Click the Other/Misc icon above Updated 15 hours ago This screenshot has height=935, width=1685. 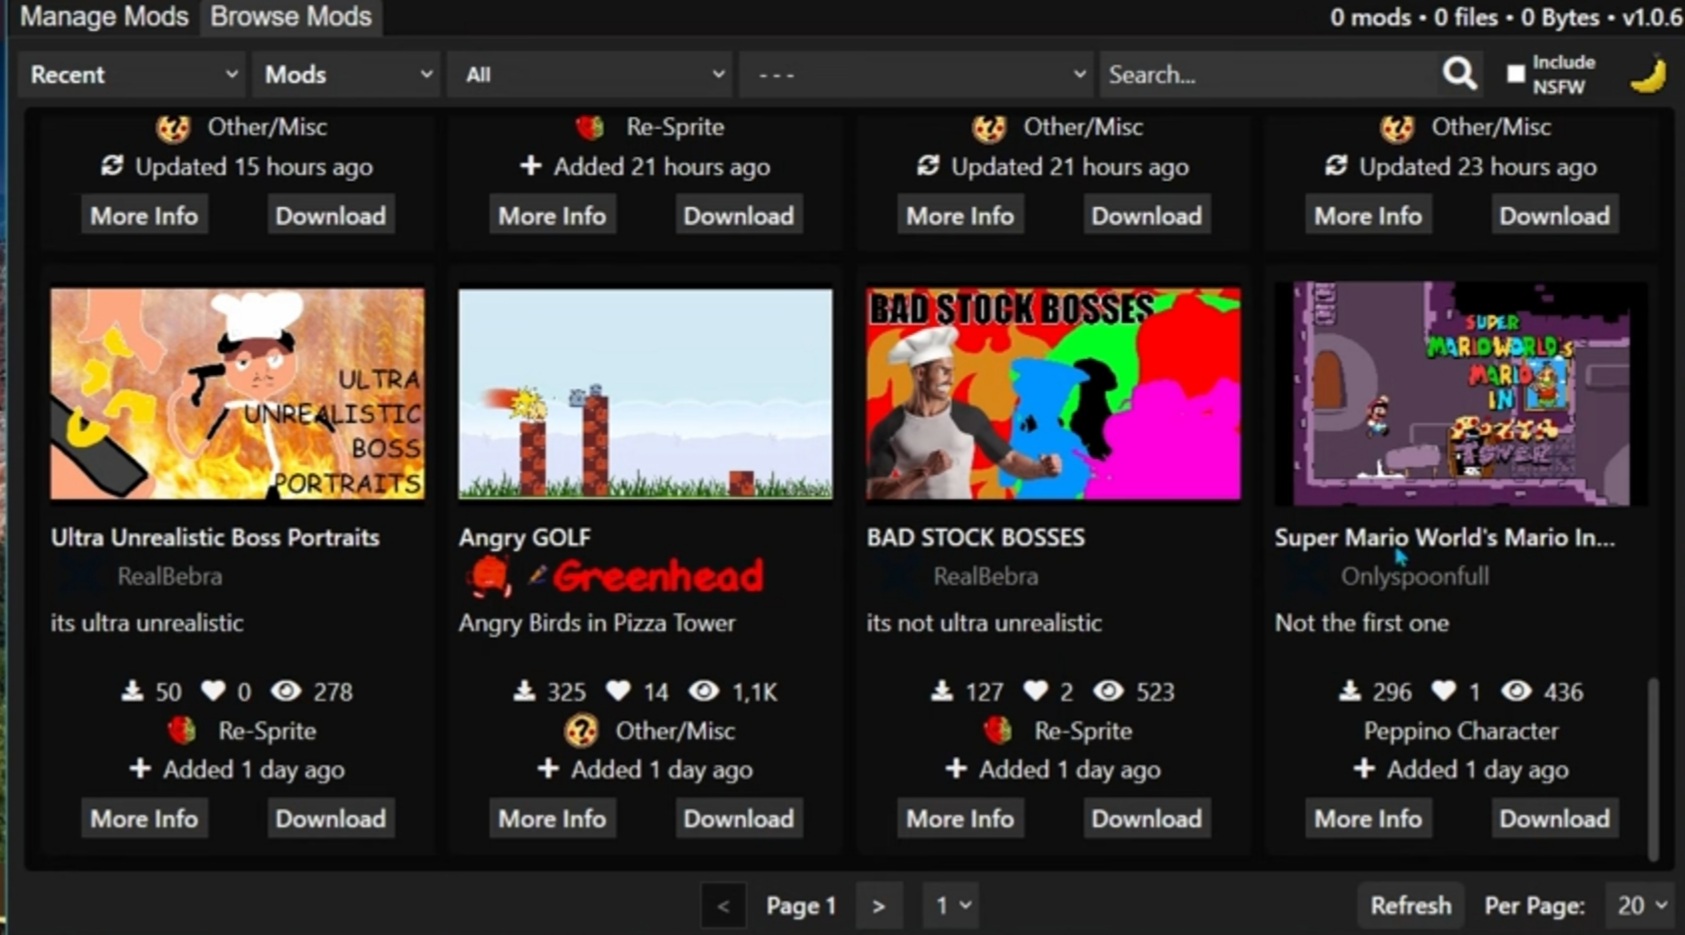[173, 127]
